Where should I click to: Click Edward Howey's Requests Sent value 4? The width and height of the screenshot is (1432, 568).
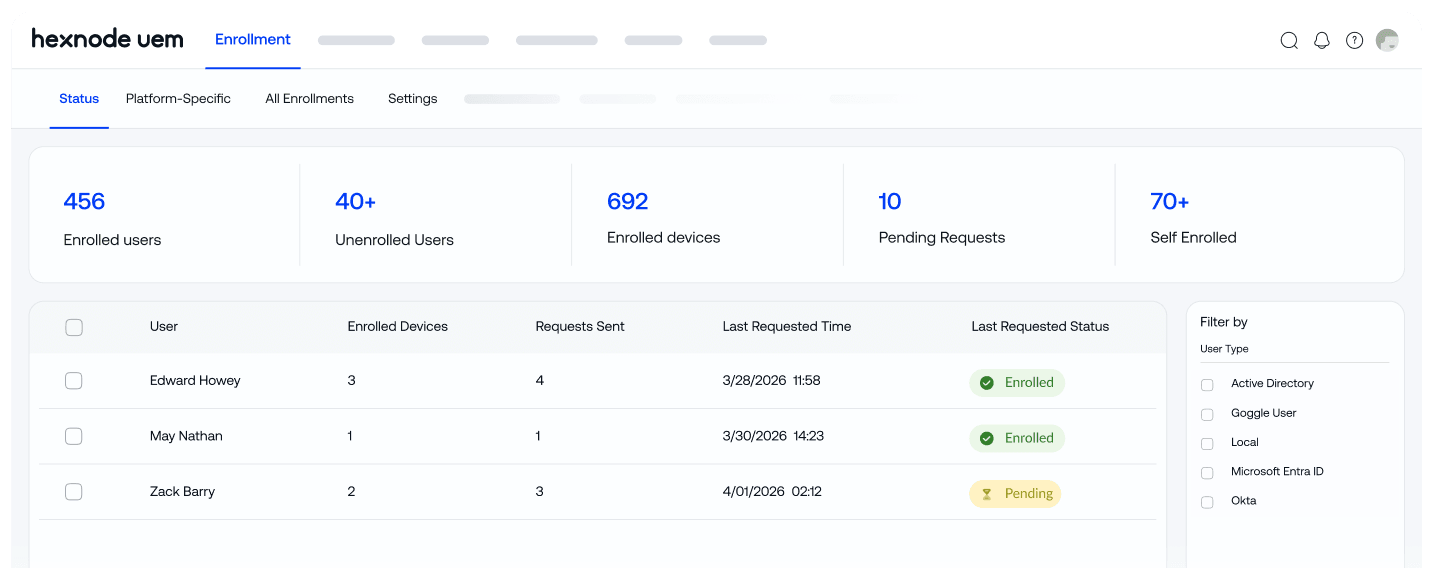point(540,380)
